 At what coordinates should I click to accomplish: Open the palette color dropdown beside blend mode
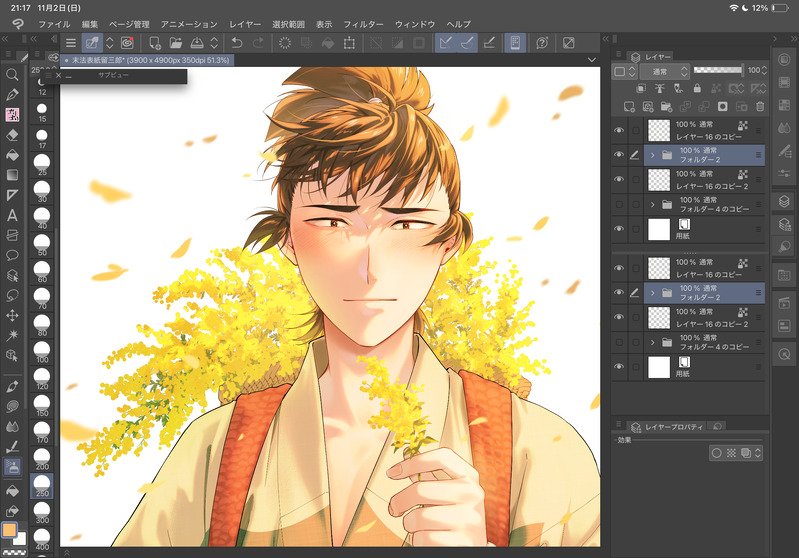pos(625,71)
